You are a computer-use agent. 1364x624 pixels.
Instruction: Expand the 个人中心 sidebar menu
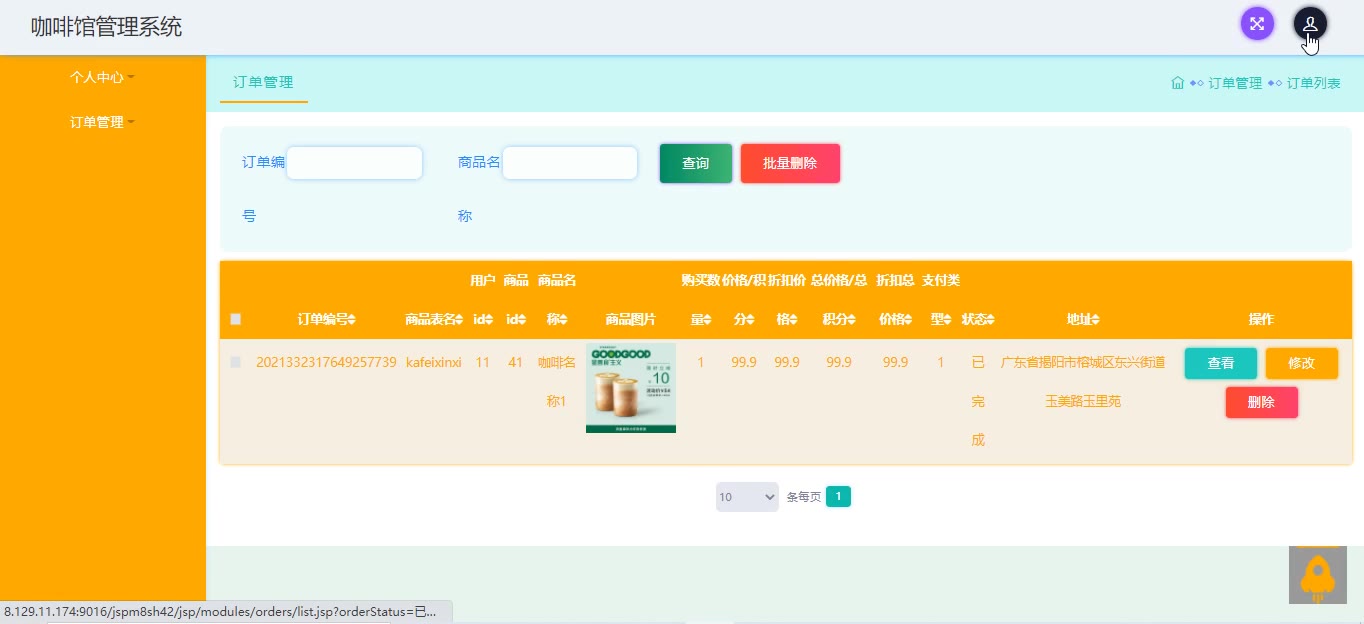pyautogui.click(x=102, y=77)
